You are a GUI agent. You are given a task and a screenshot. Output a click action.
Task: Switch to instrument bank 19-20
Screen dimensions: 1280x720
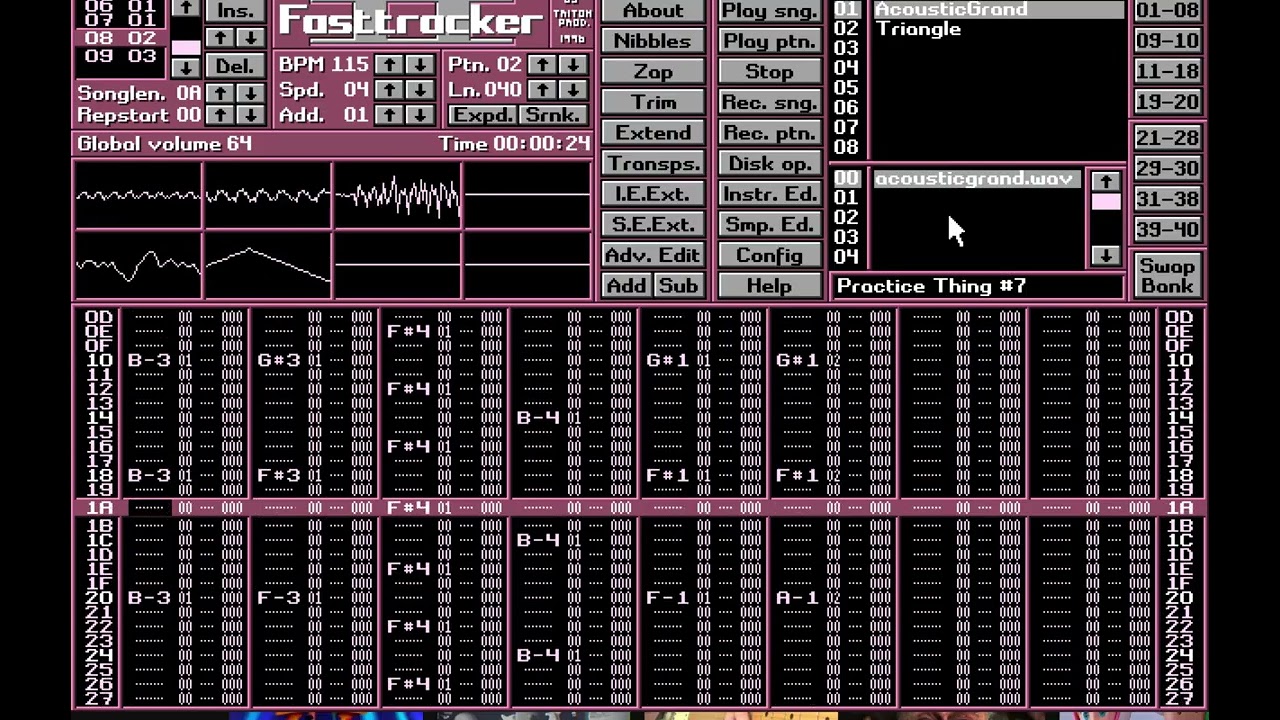pos(1167,102)
